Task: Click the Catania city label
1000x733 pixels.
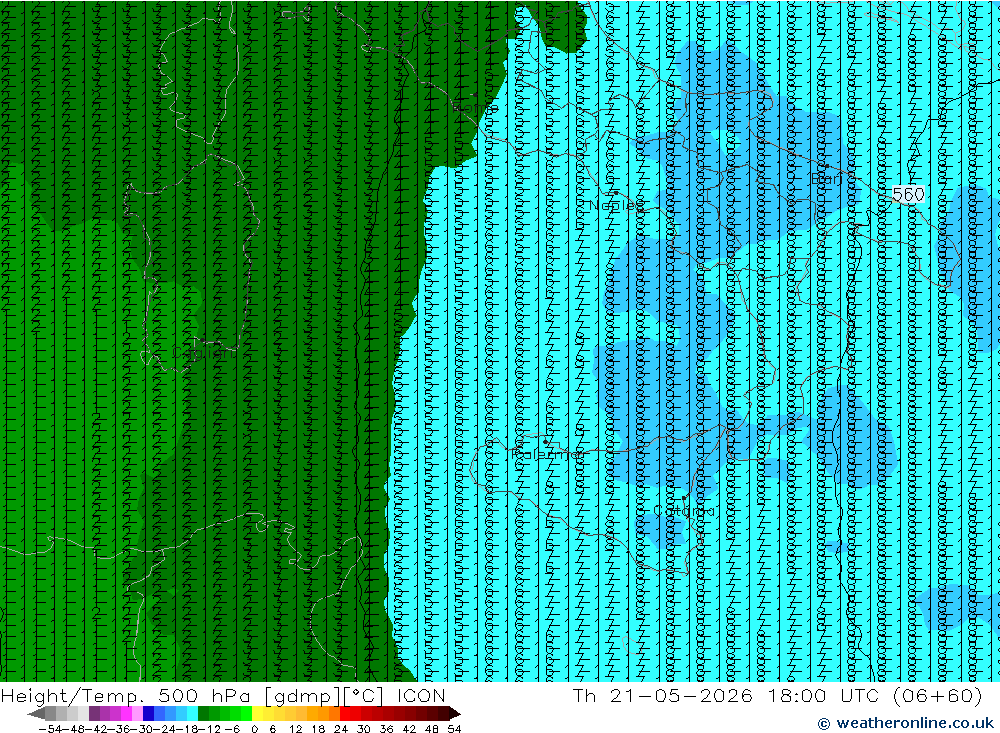Action: pyautogui.click(x=684, y=511)
